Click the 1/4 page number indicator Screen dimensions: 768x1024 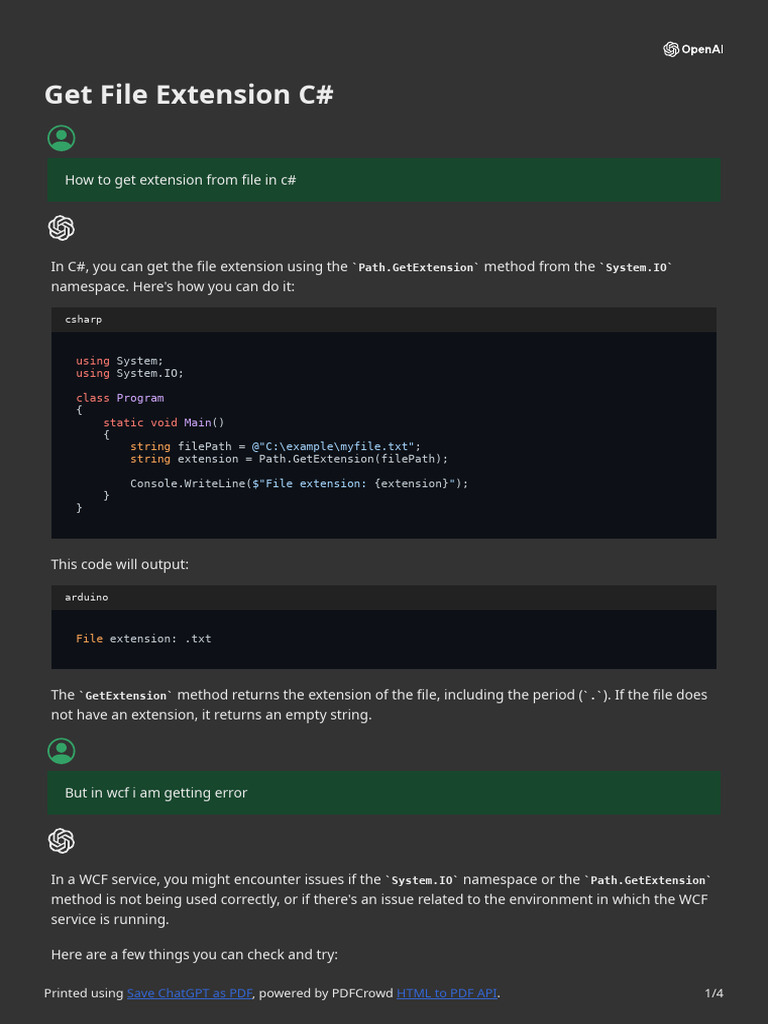click(714, 993)
